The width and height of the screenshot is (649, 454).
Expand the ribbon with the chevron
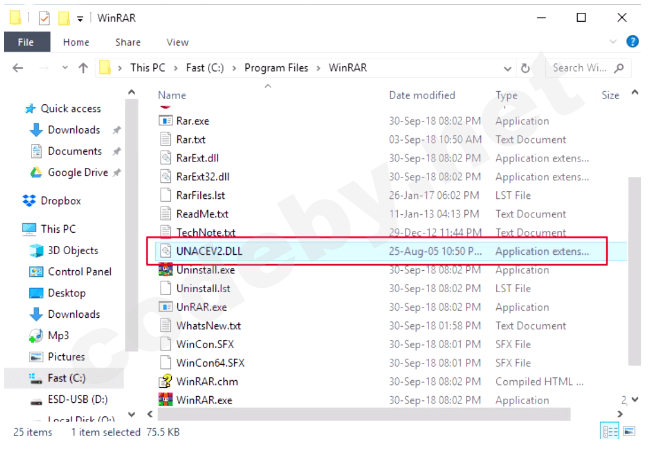tap(613, 41)
